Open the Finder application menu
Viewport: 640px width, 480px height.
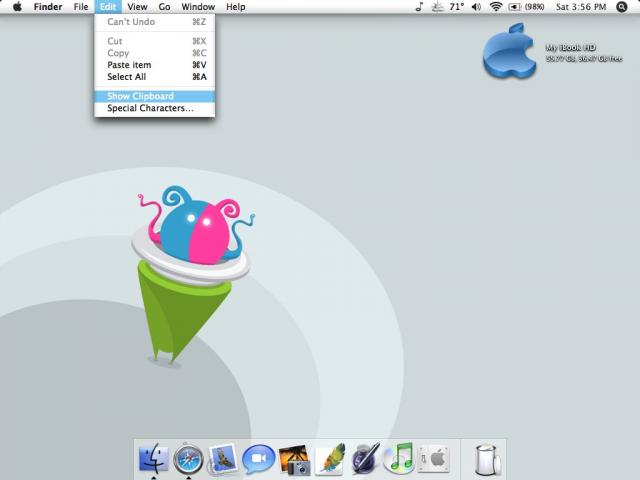(48, 7)
